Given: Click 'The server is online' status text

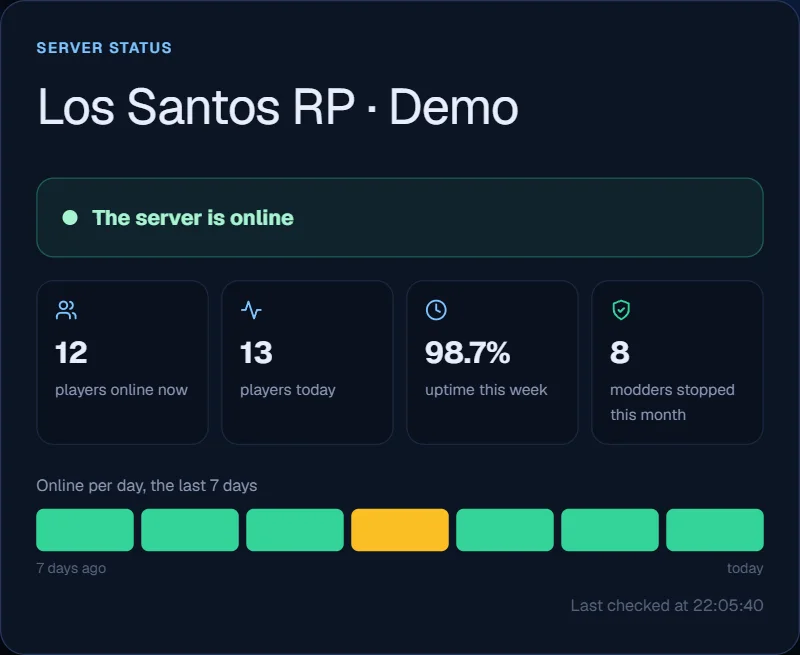Looking at the screenshot, I should [193, 218].
